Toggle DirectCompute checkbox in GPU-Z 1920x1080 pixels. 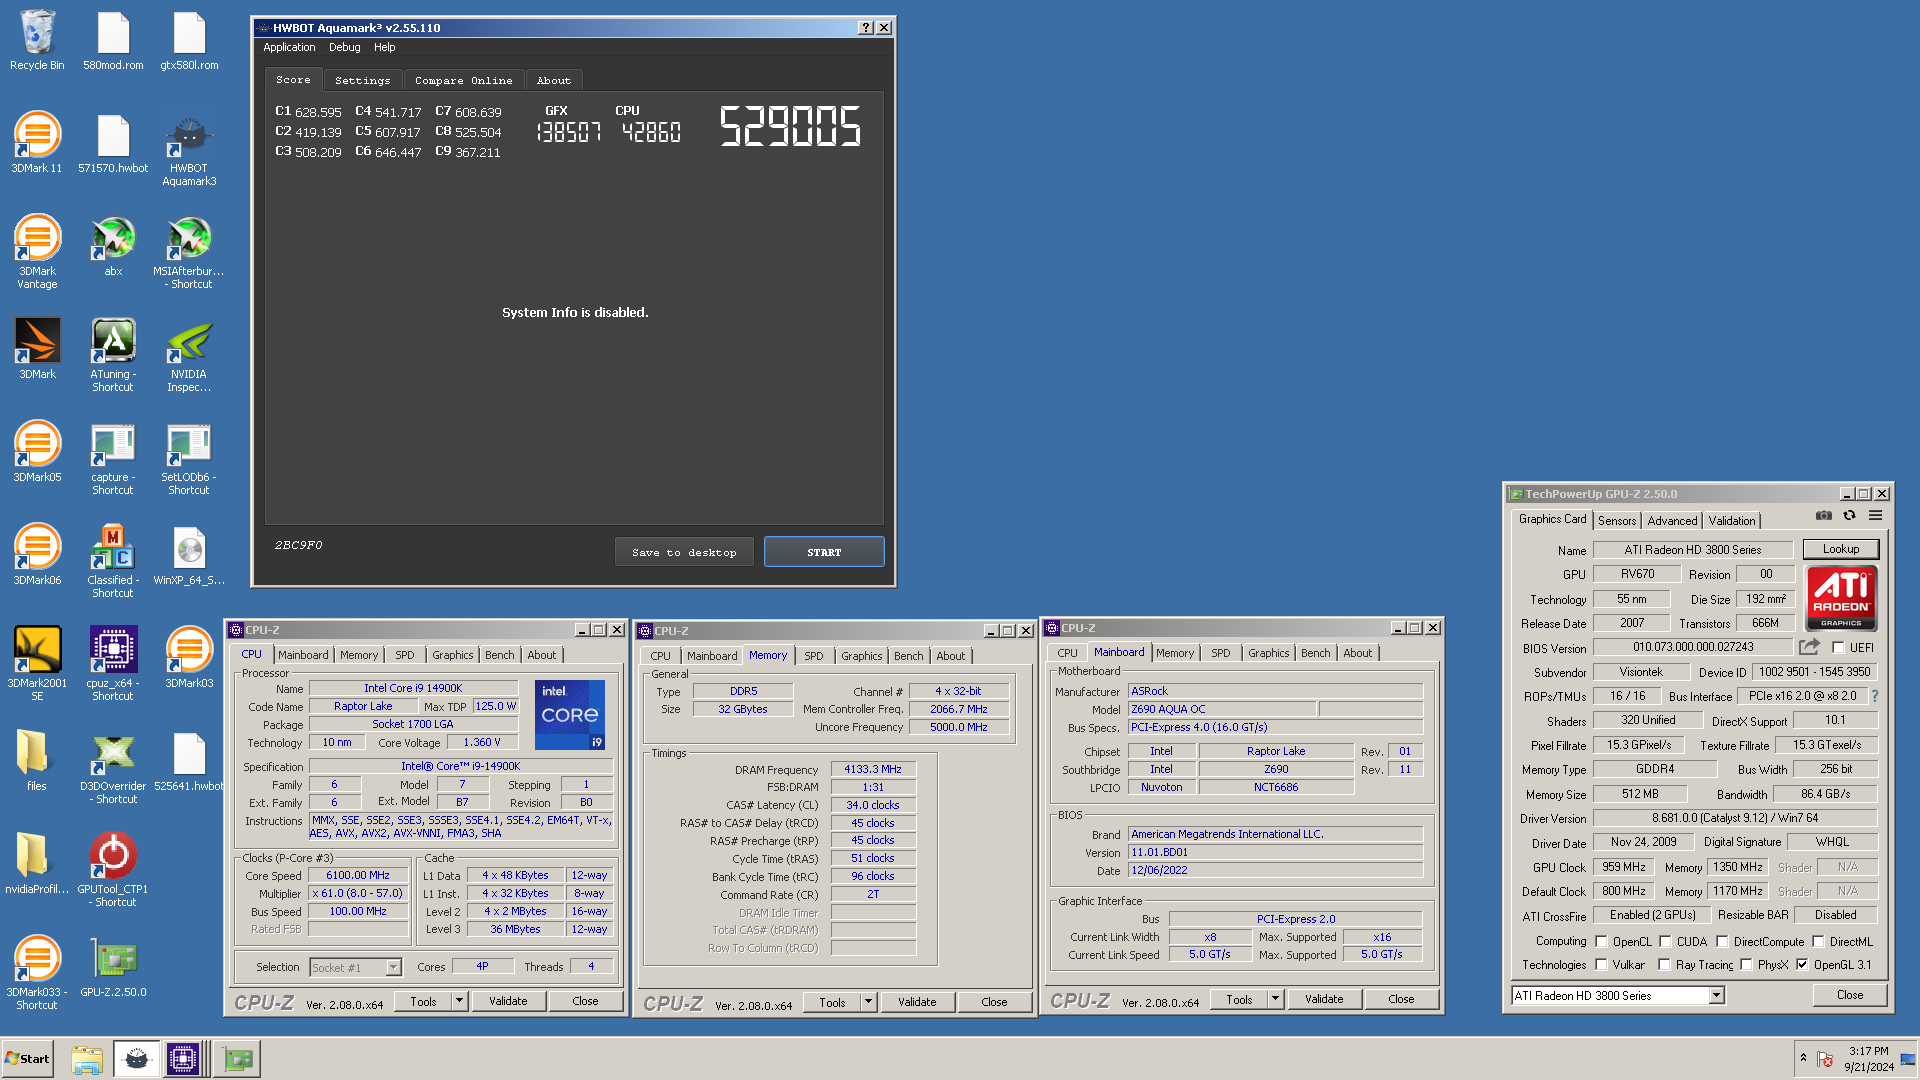1722,941
